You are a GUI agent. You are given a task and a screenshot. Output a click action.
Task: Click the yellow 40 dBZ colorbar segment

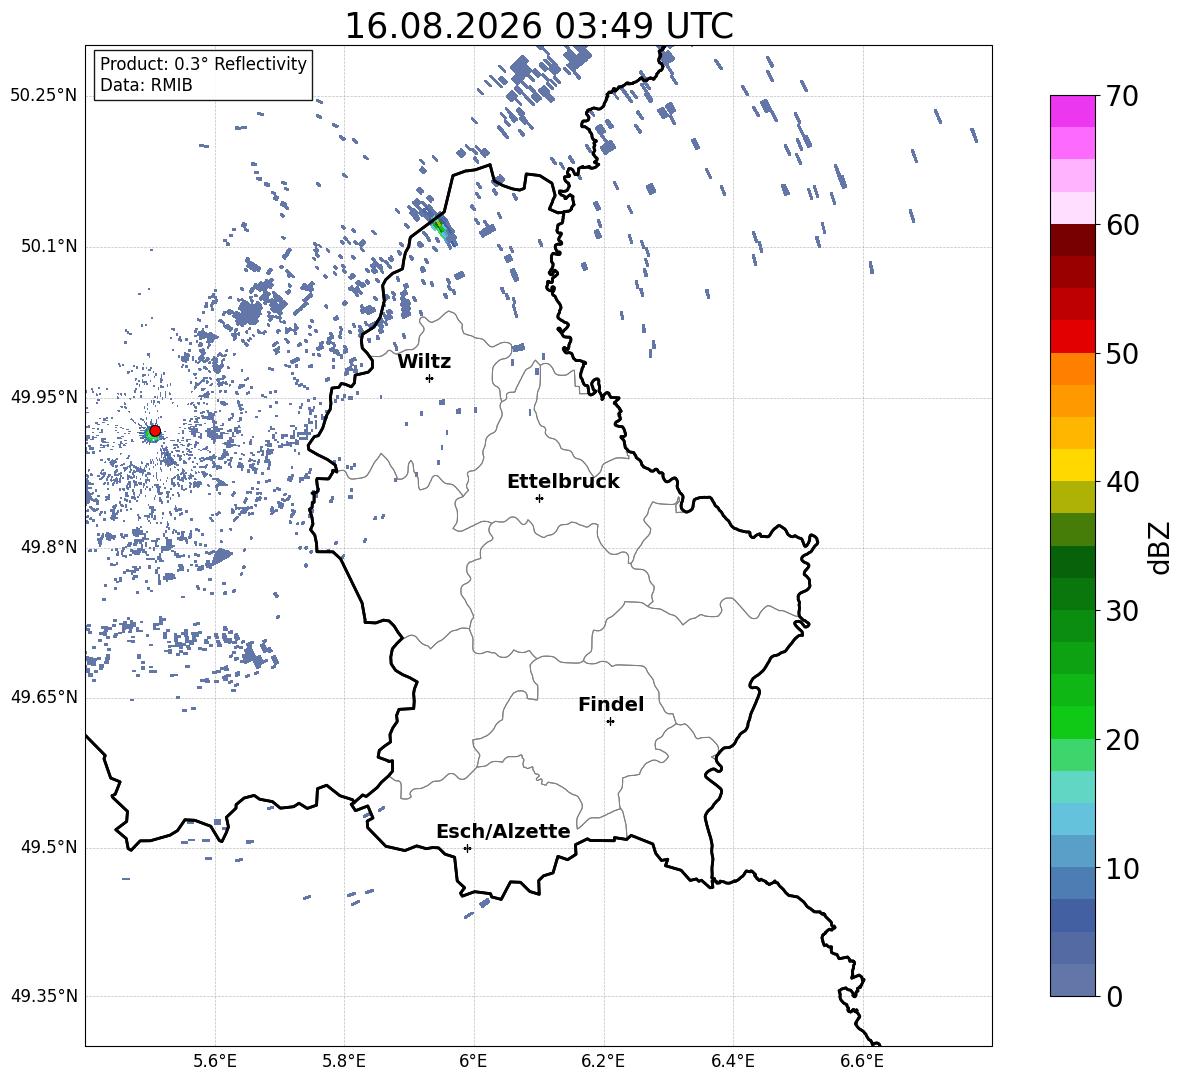click(1072, 465)
